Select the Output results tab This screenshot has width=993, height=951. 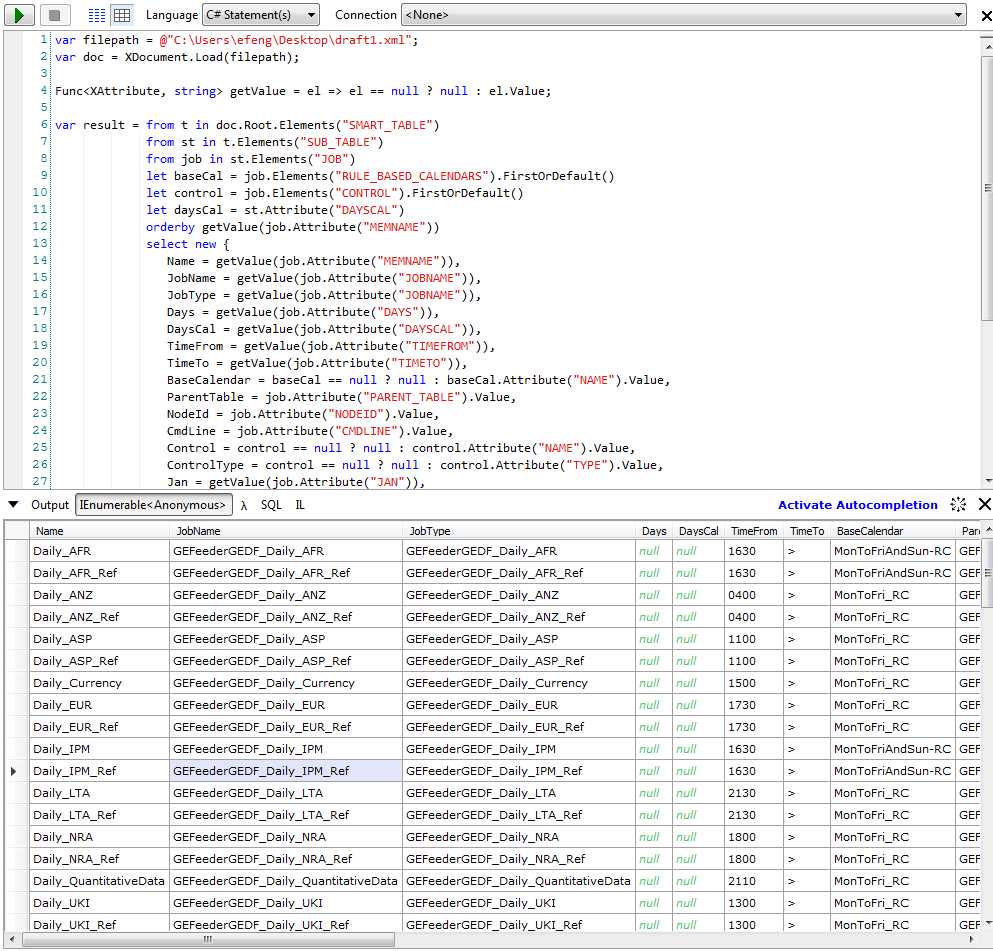coord(49,505)
